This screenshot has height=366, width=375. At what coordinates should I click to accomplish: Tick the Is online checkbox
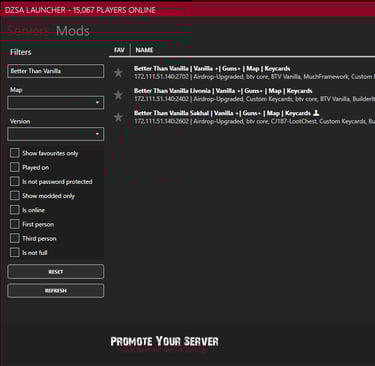coord(14,210)
